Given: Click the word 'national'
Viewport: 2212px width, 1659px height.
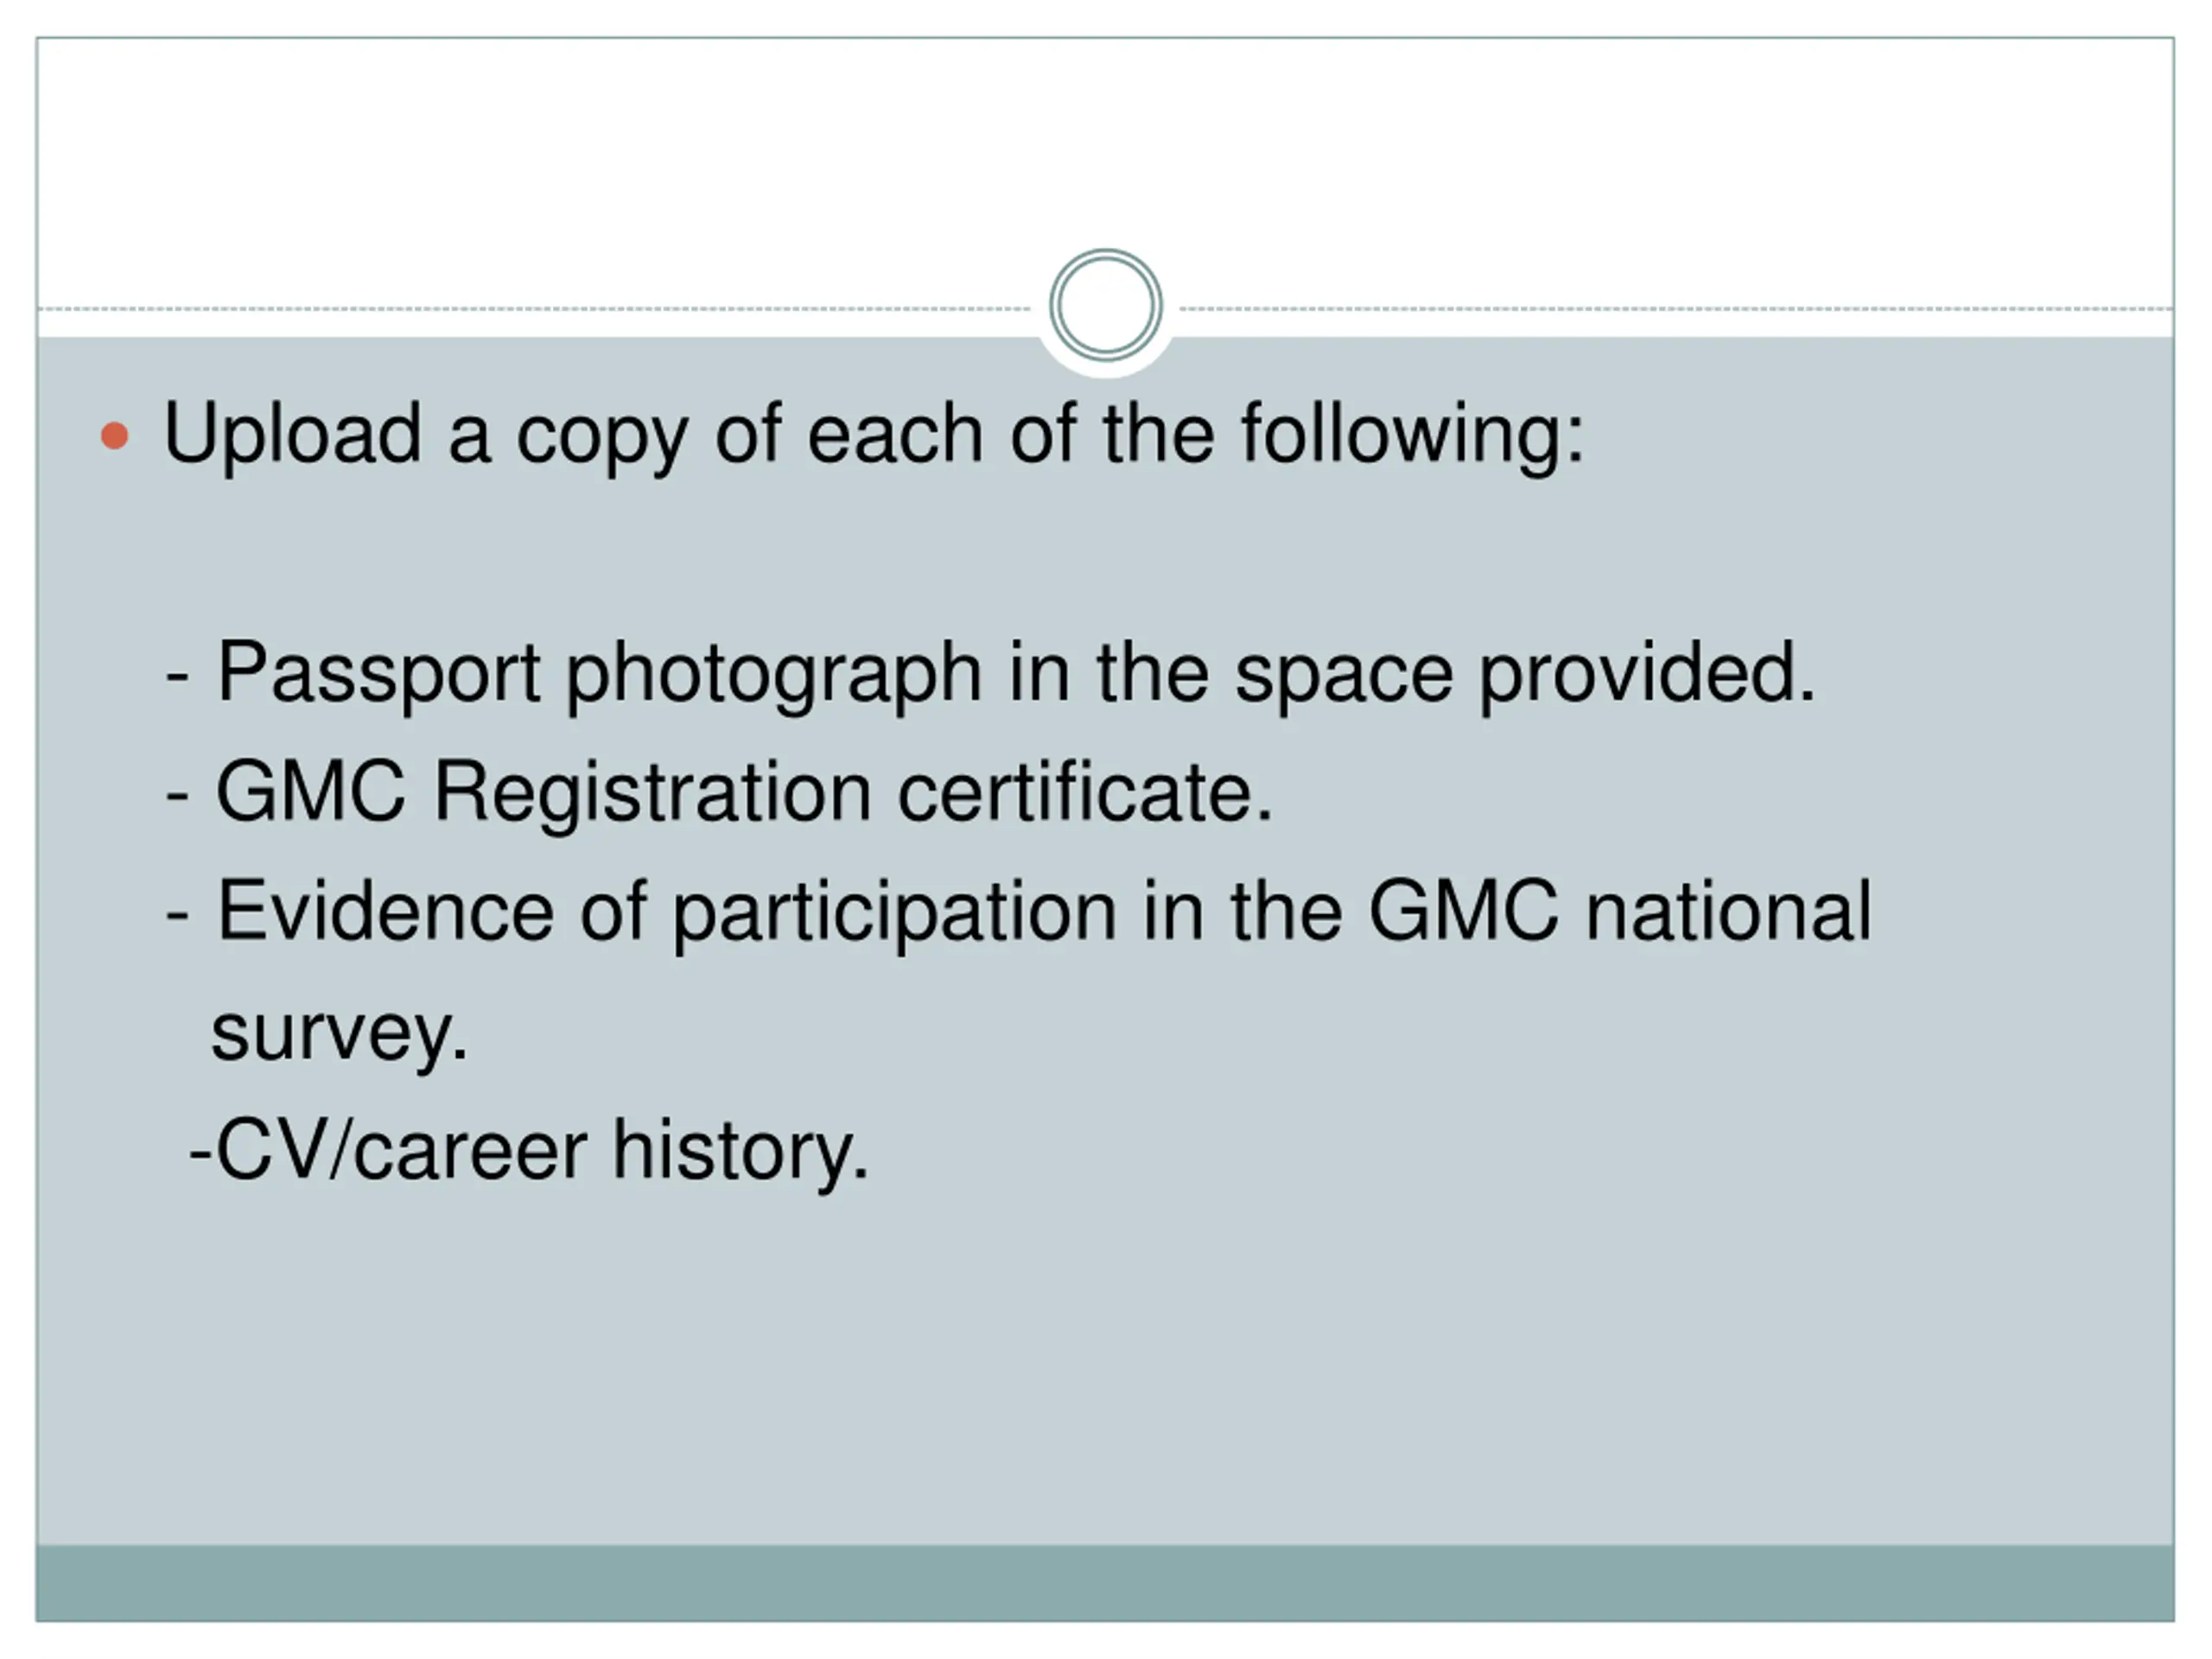Looking at the screenshot, I should pyautogui.click(x=1729, y=912).
